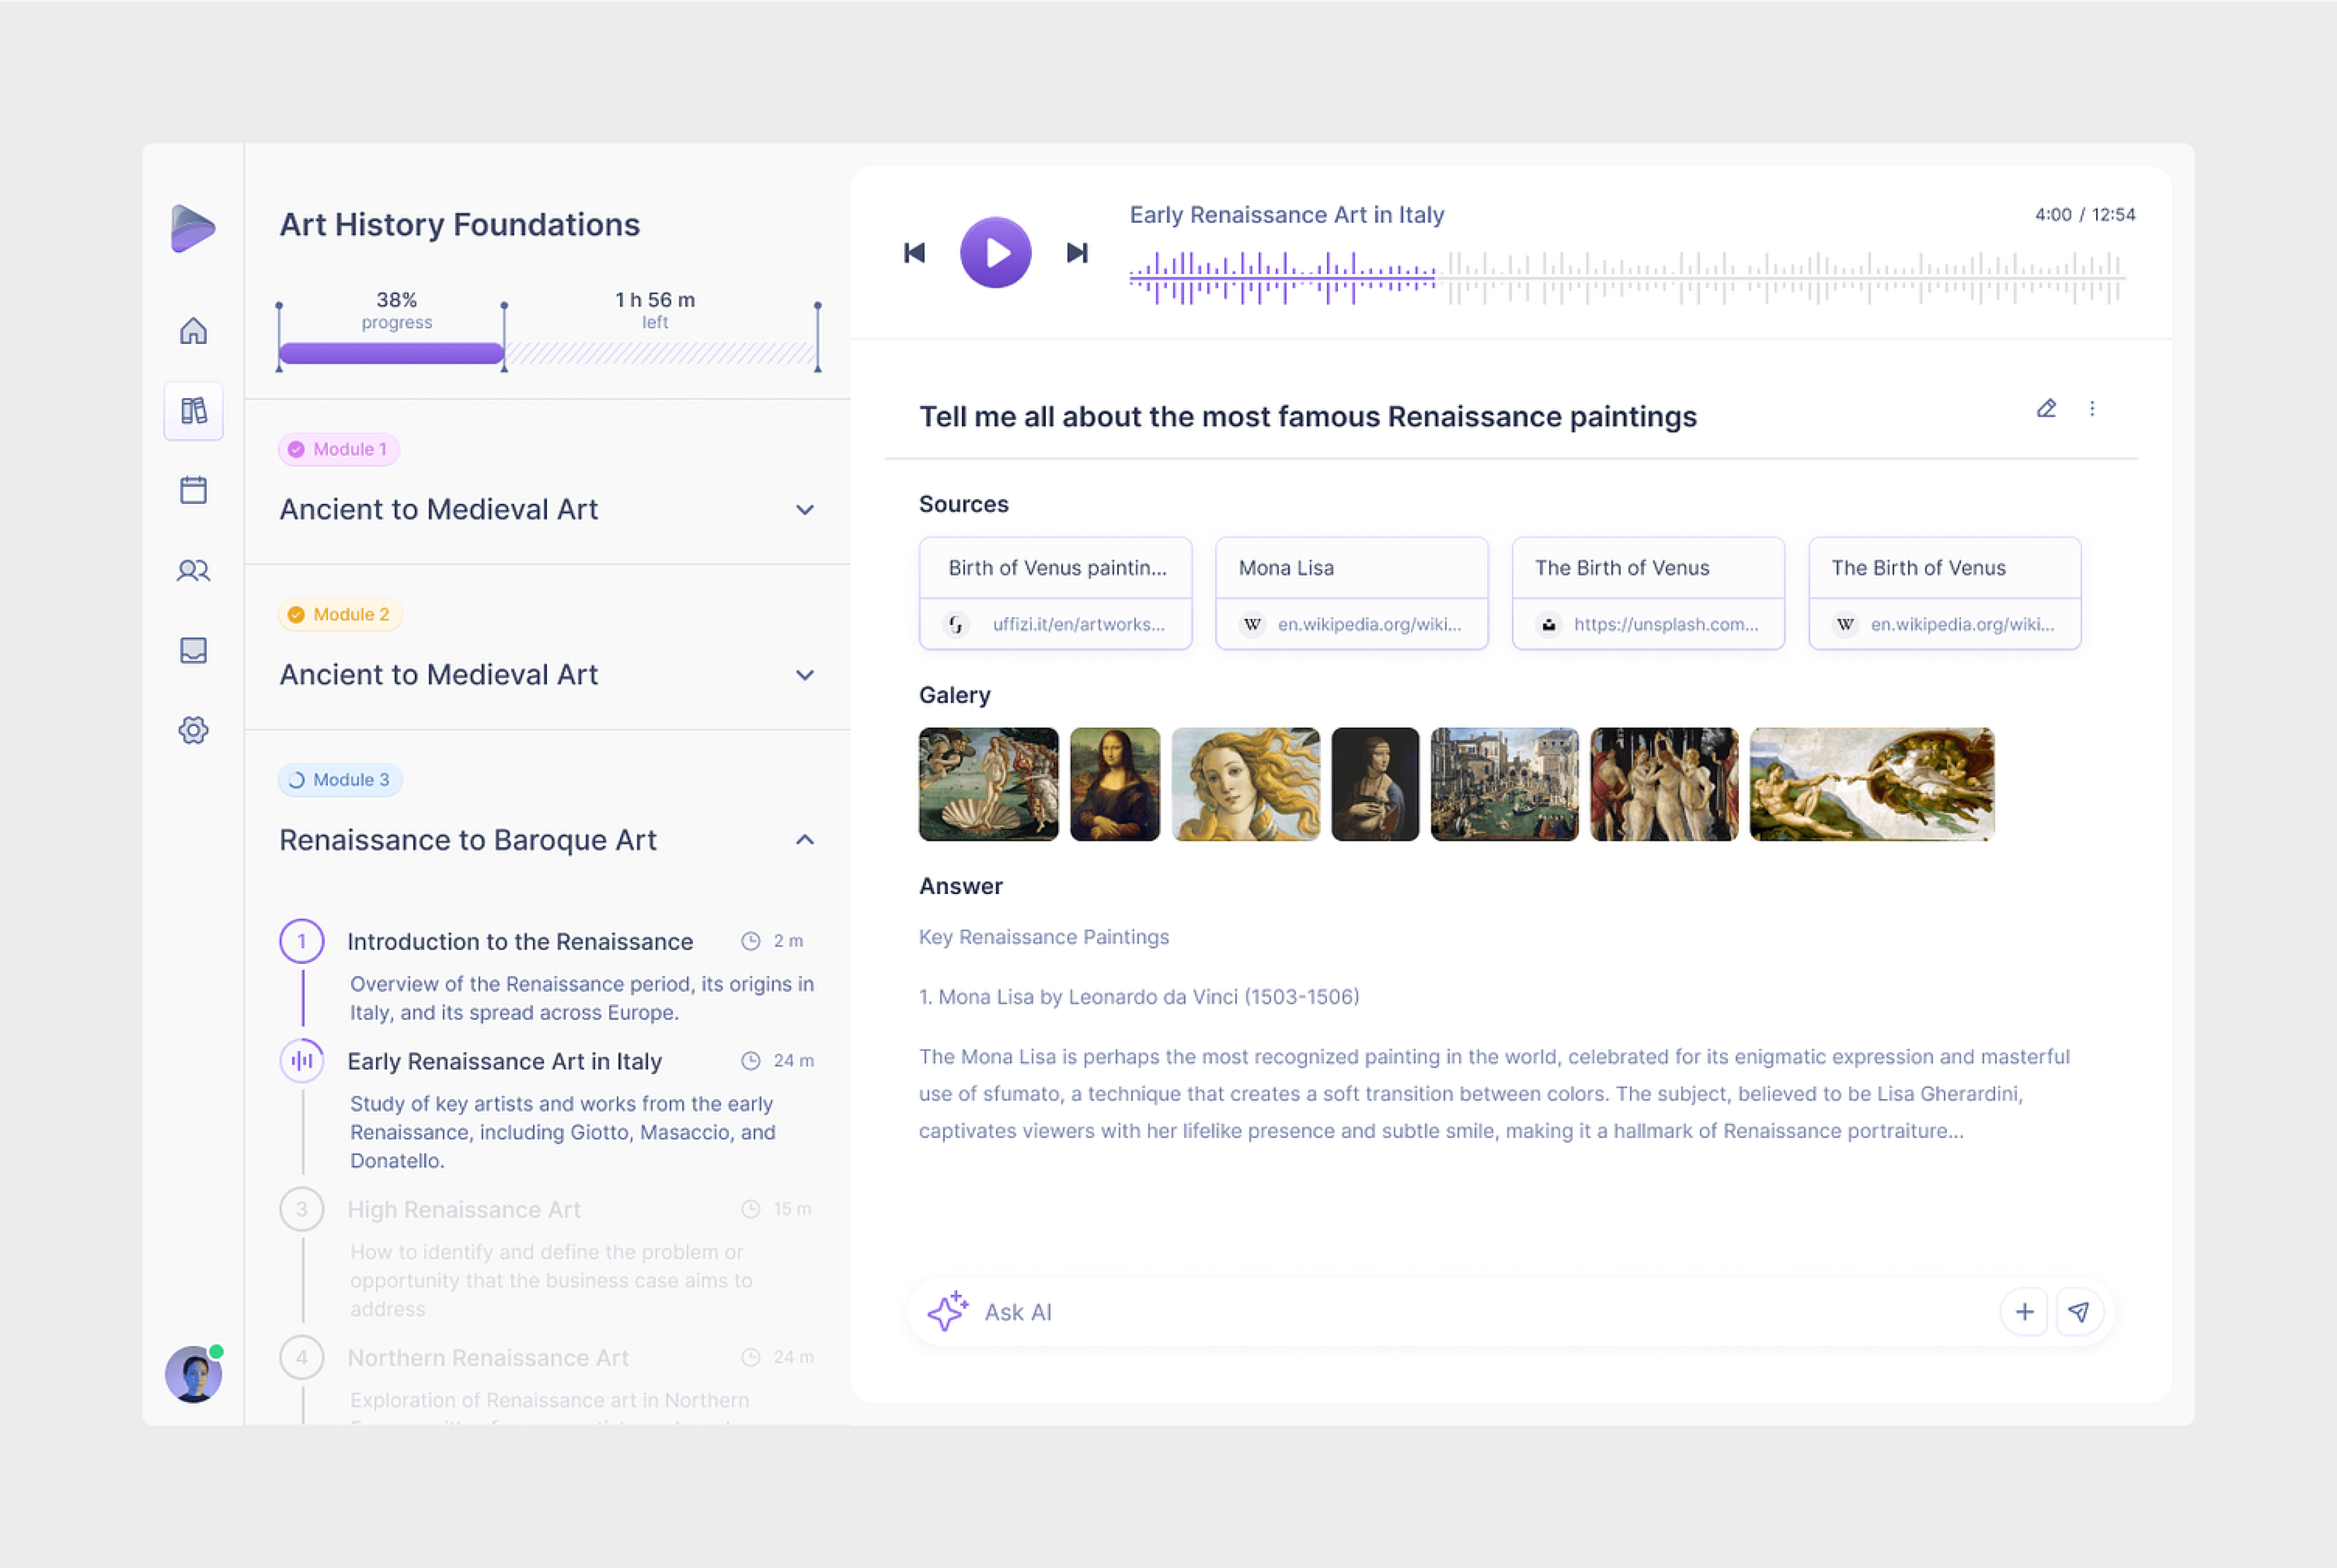Open the uffizi.it Birth of Venus source

pos(1055,593)
